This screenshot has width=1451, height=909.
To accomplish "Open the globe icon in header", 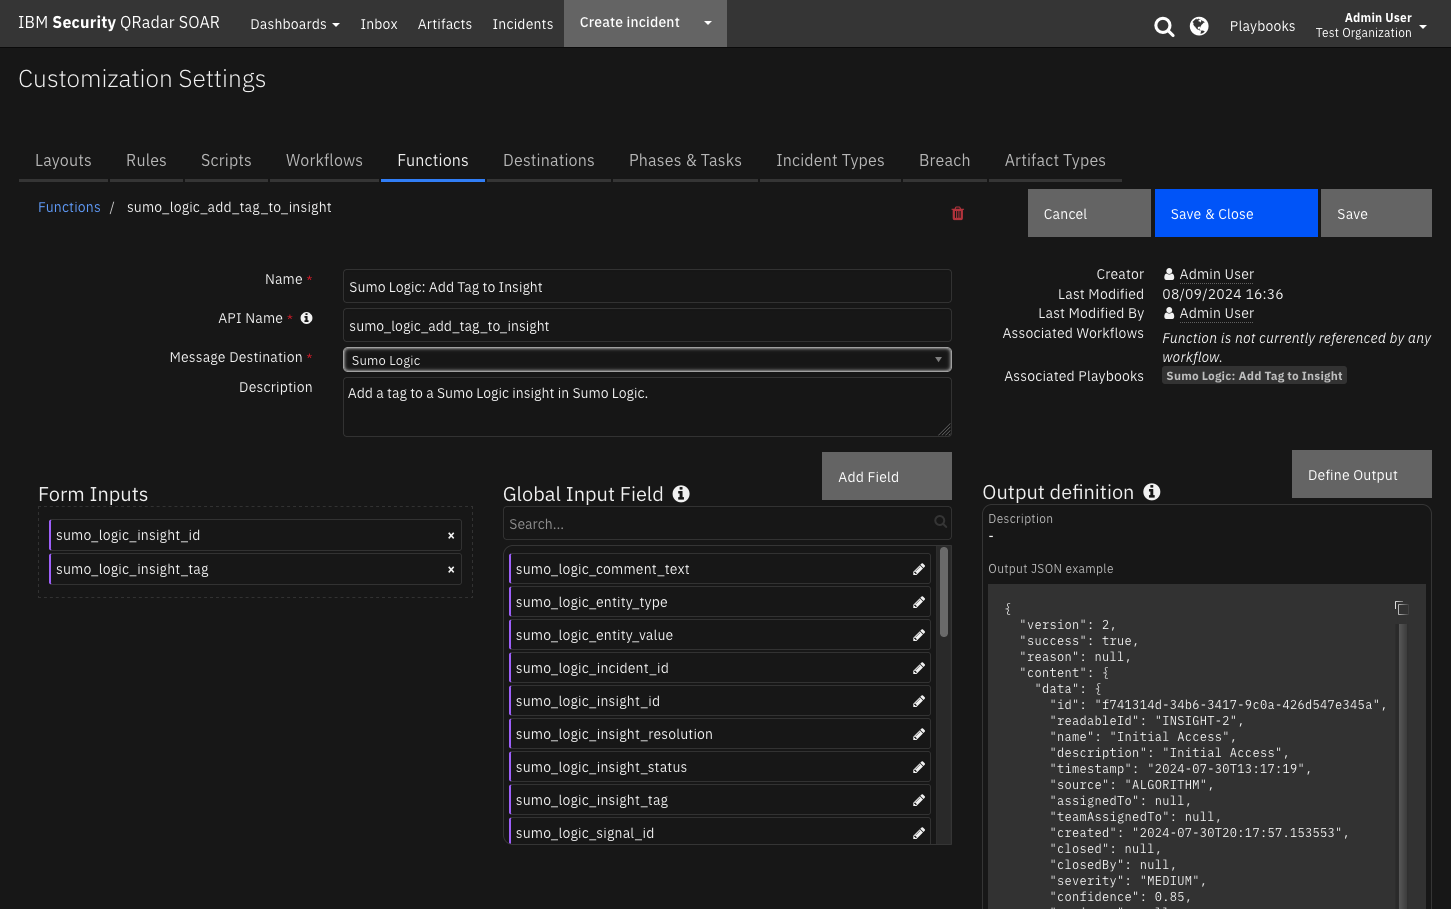I will click(1199, 26).
